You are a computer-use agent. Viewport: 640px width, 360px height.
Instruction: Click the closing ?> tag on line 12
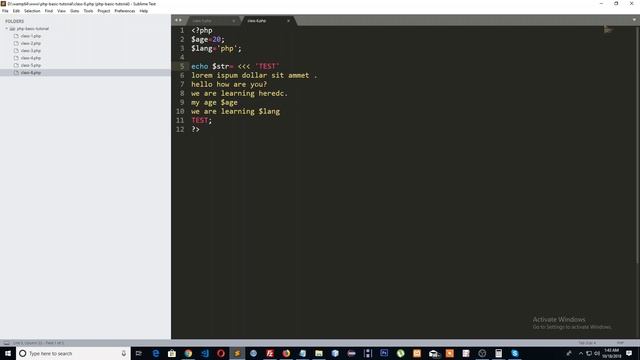196,129
